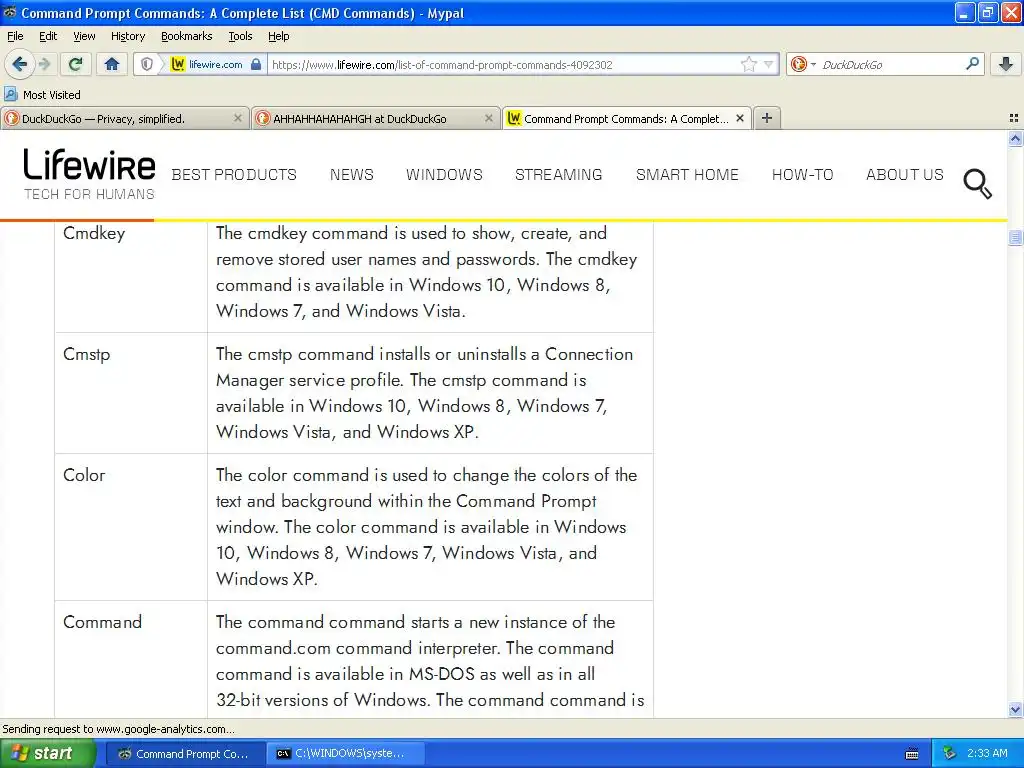Close the AHHAHHAHAHAHGH tab
This screenshot has height=768, width=1024.
(x=488, y=118)
